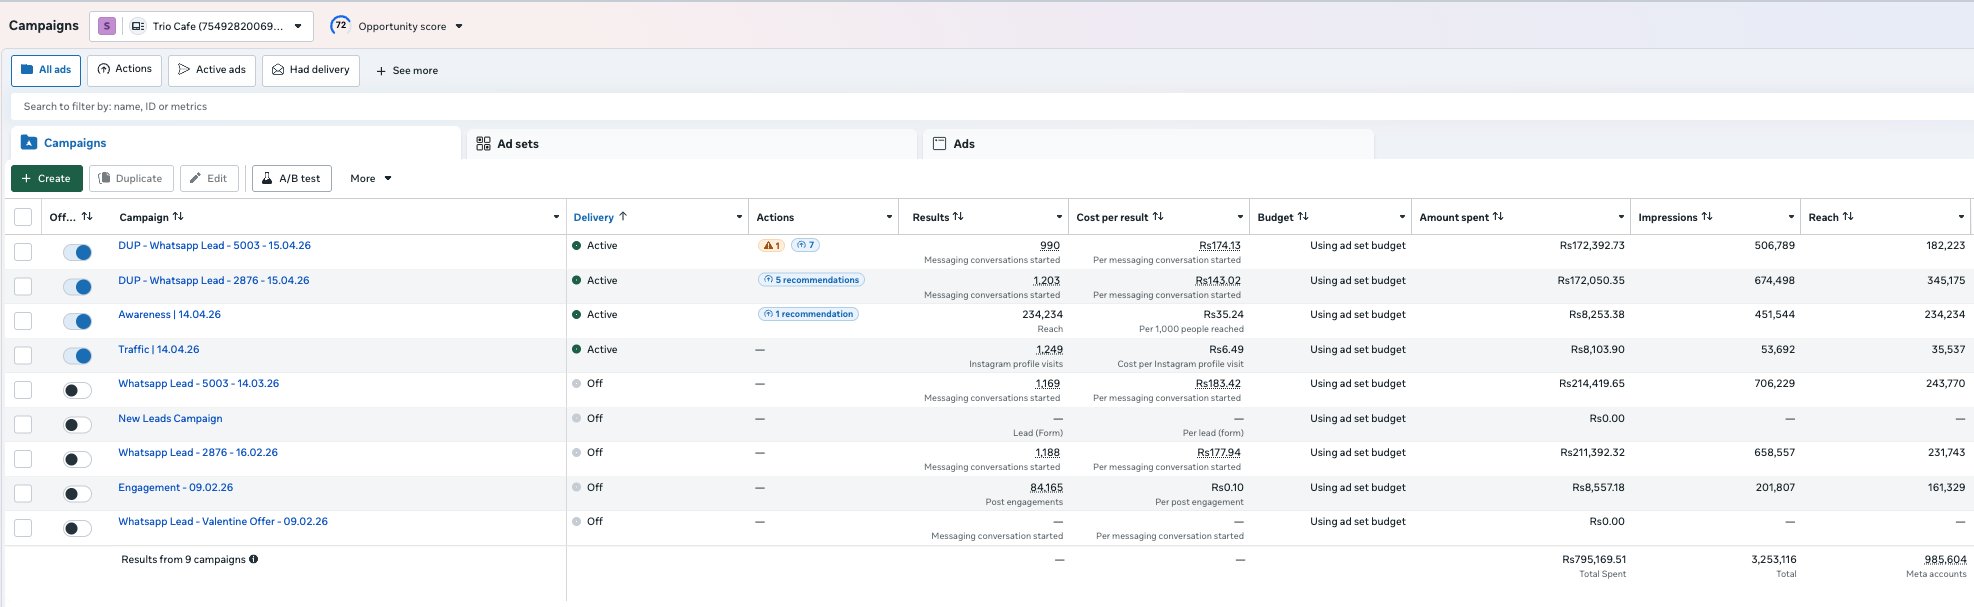The height and width of the screenshot is (607, 1974).
Task: Click the search filter input field
Action: pyautogui.click(x=992, y=106)
